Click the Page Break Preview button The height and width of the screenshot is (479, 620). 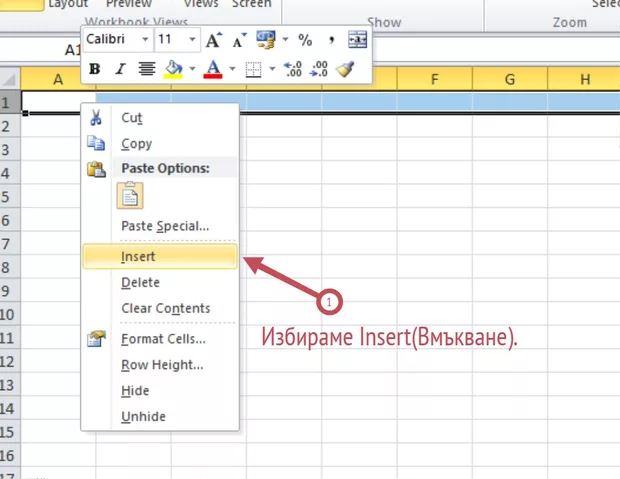point(129,4)
